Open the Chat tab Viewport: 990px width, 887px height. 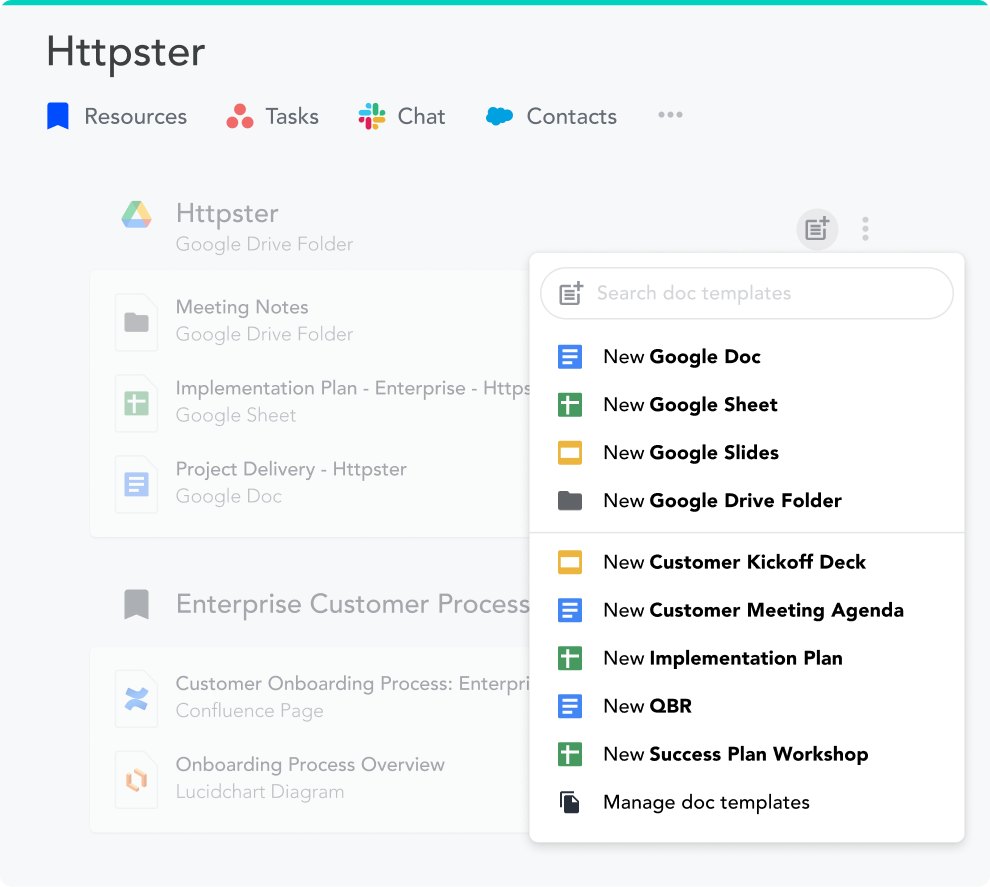tap(402, 116)
